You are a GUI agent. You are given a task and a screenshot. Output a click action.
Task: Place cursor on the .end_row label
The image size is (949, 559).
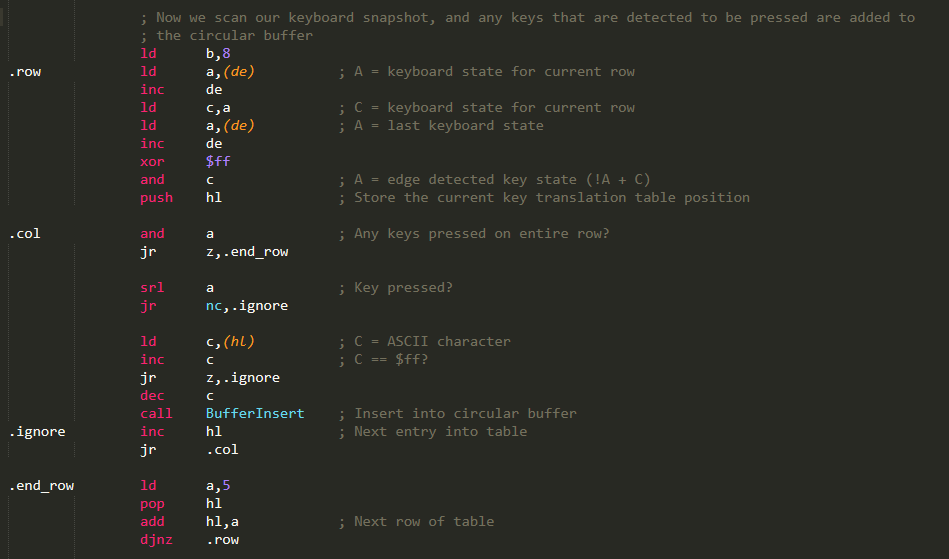[x=41, y=486]
